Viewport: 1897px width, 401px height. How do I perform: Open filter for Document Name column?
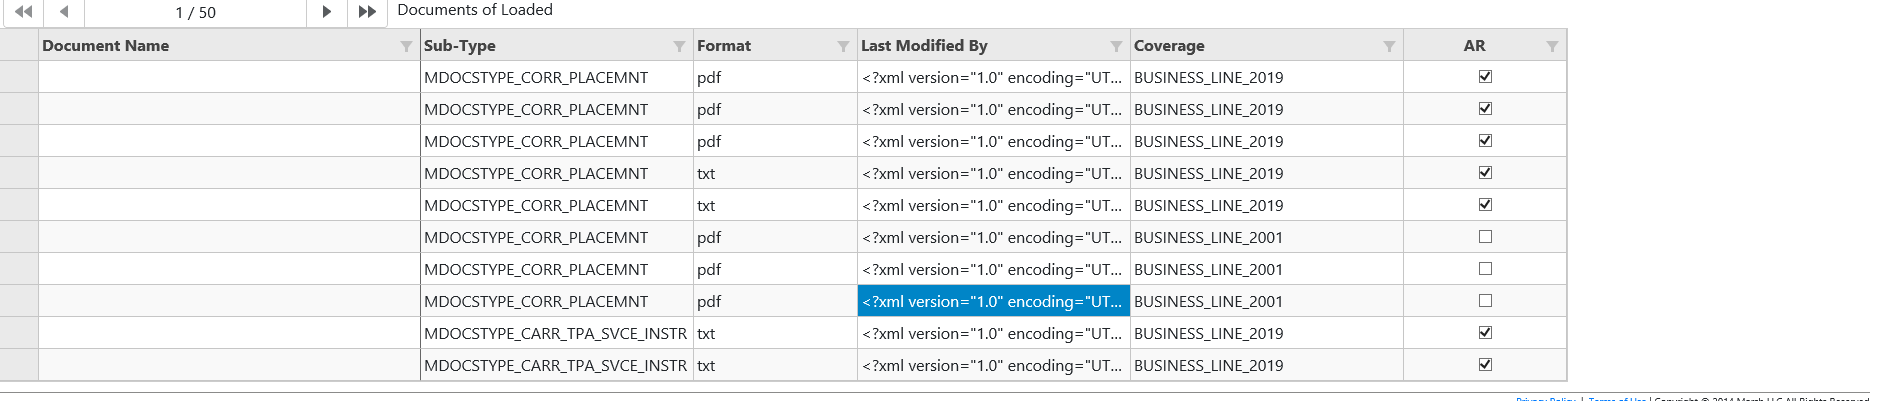click(x=406, y=46)
